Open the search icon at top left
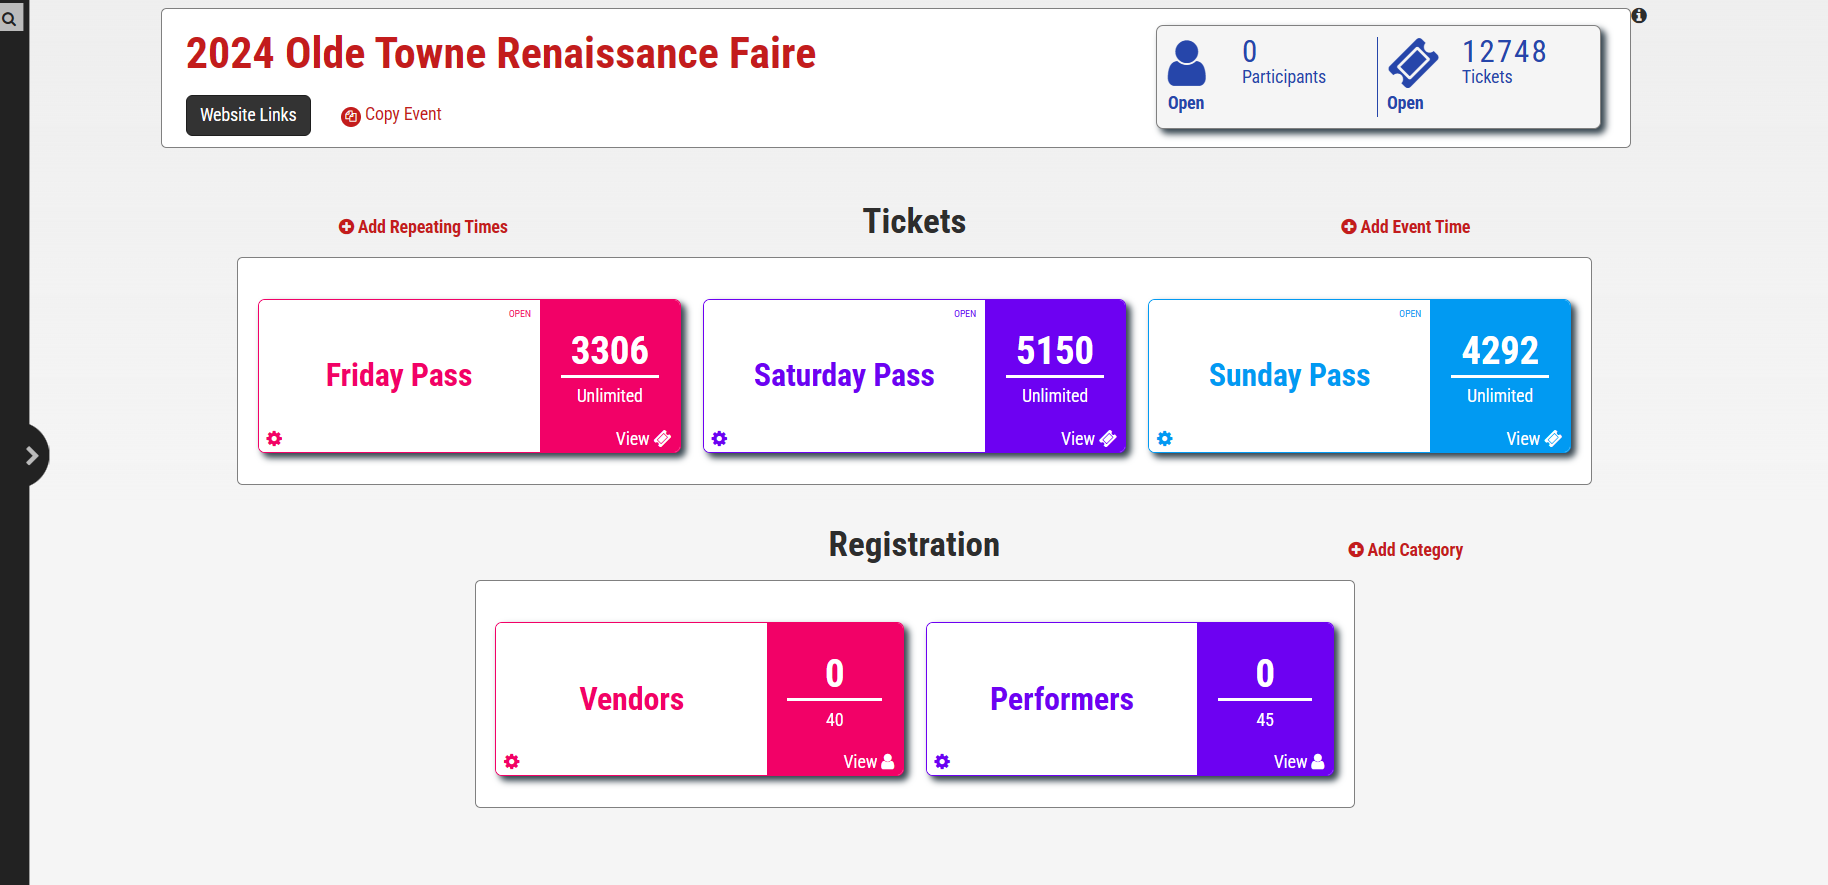The height and width of the screenshot is (885, 1828). click(x=11, y=17)
